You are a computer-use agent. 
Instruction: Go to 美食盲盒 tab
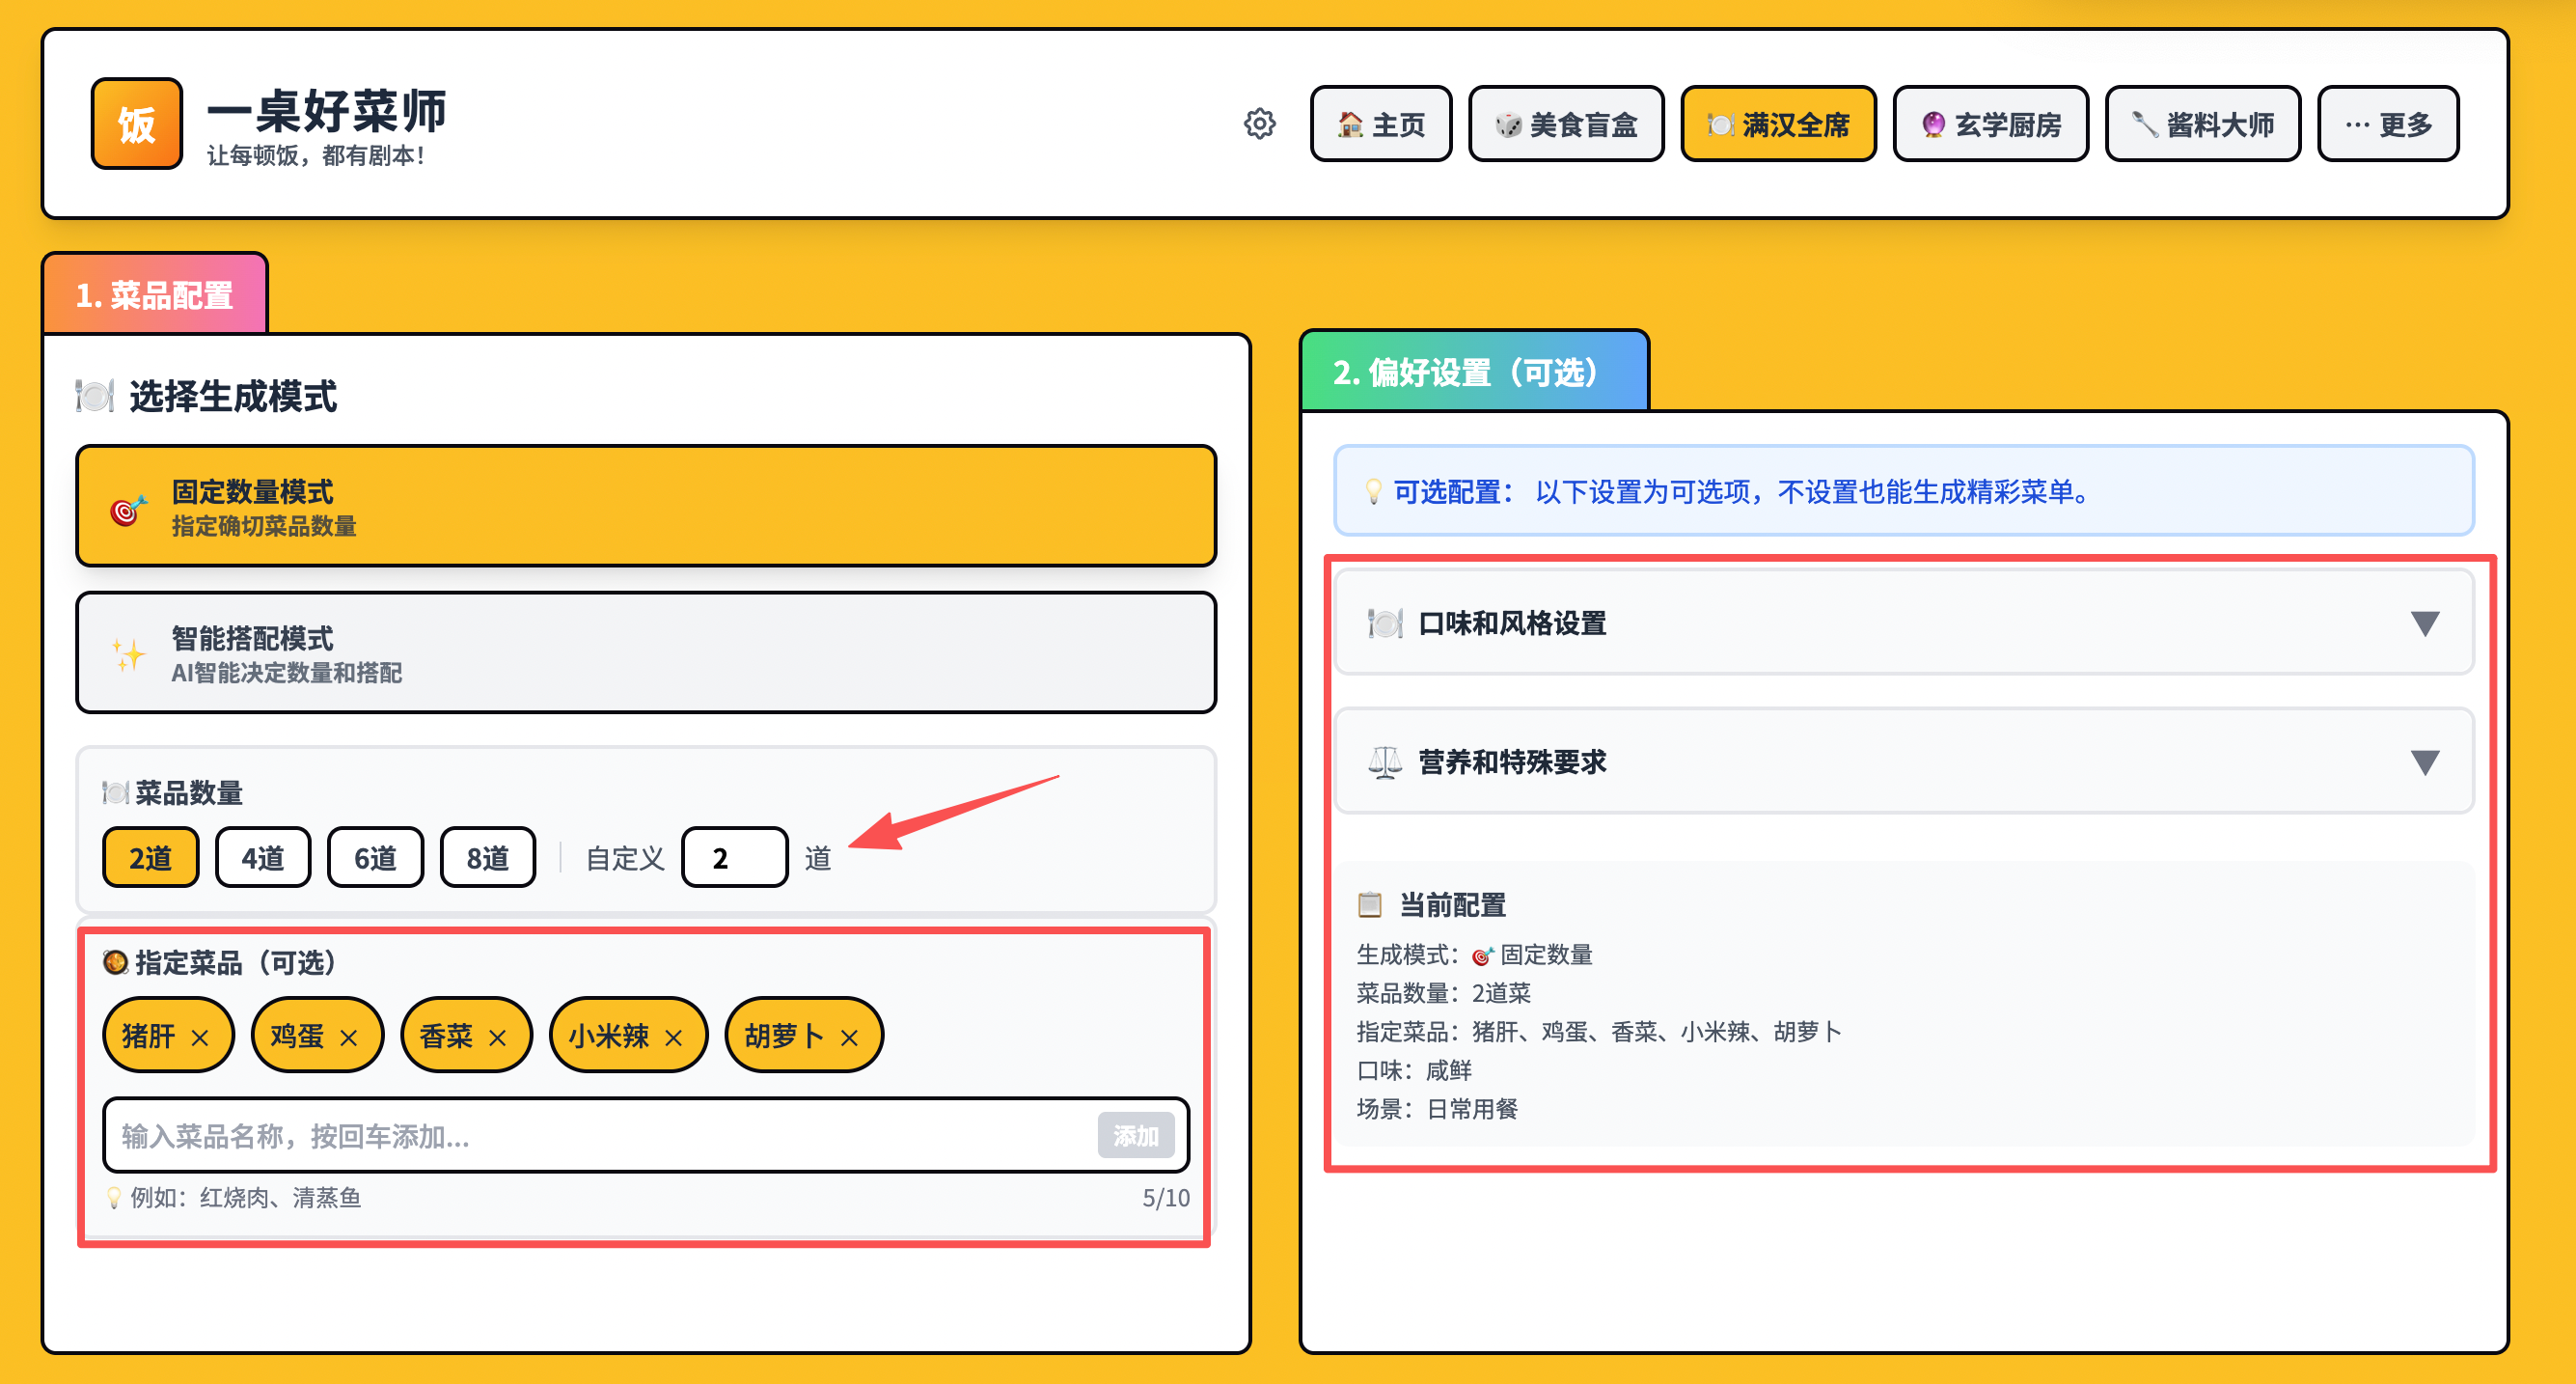1565,124
